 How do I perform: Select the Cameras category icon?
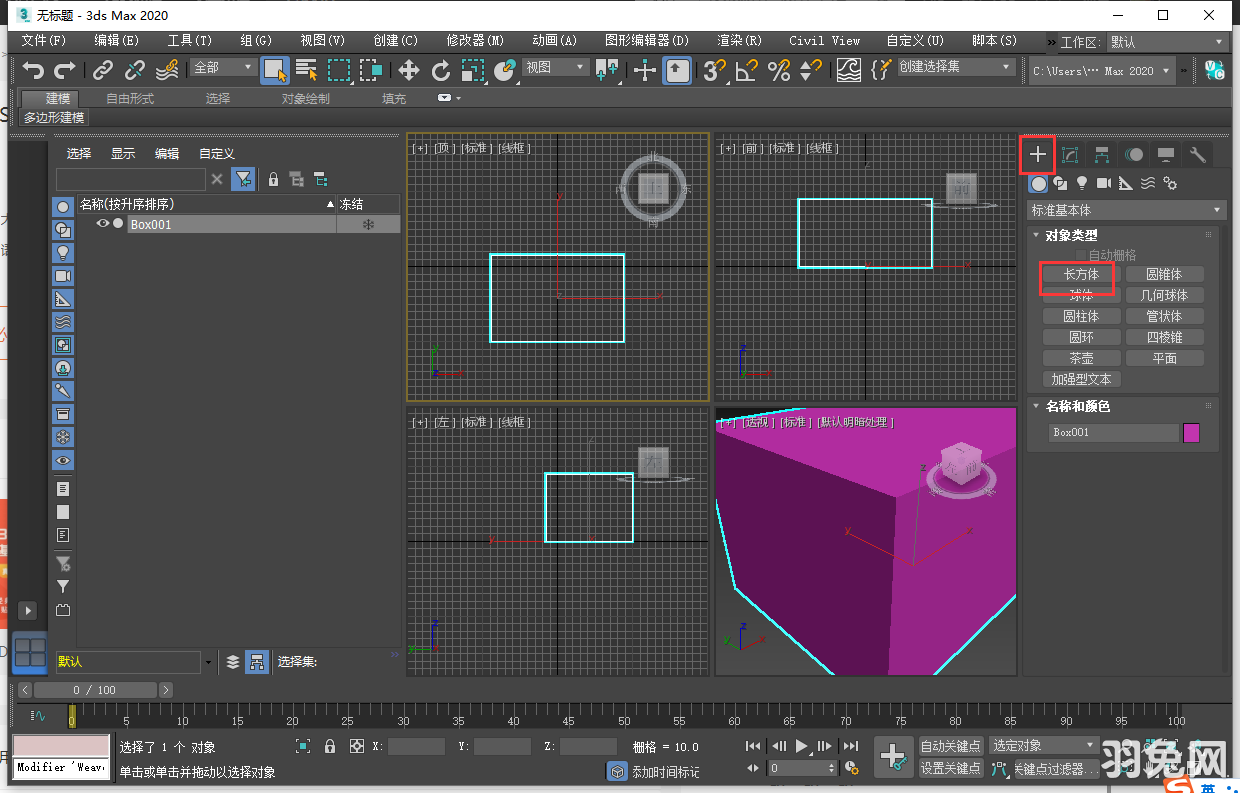click(1104, 184)
